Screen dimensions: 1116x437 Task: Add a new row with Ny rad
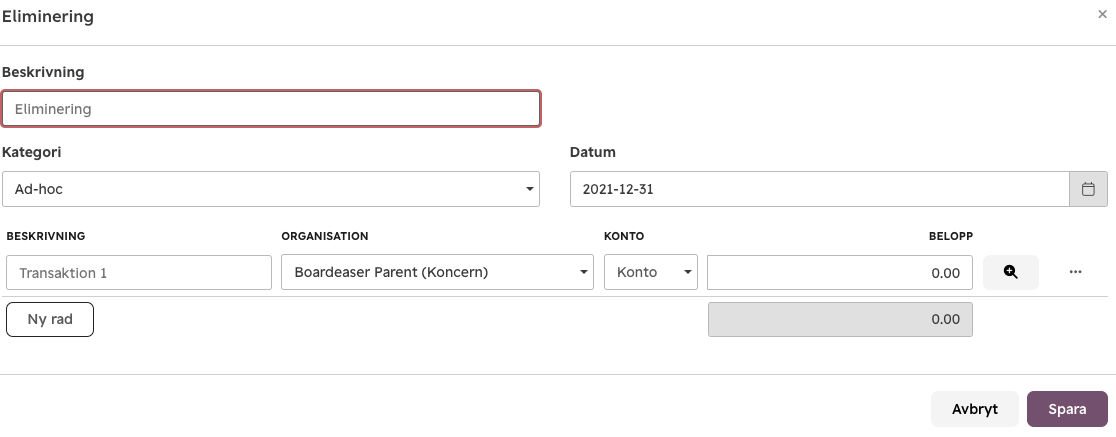(50, 320)
